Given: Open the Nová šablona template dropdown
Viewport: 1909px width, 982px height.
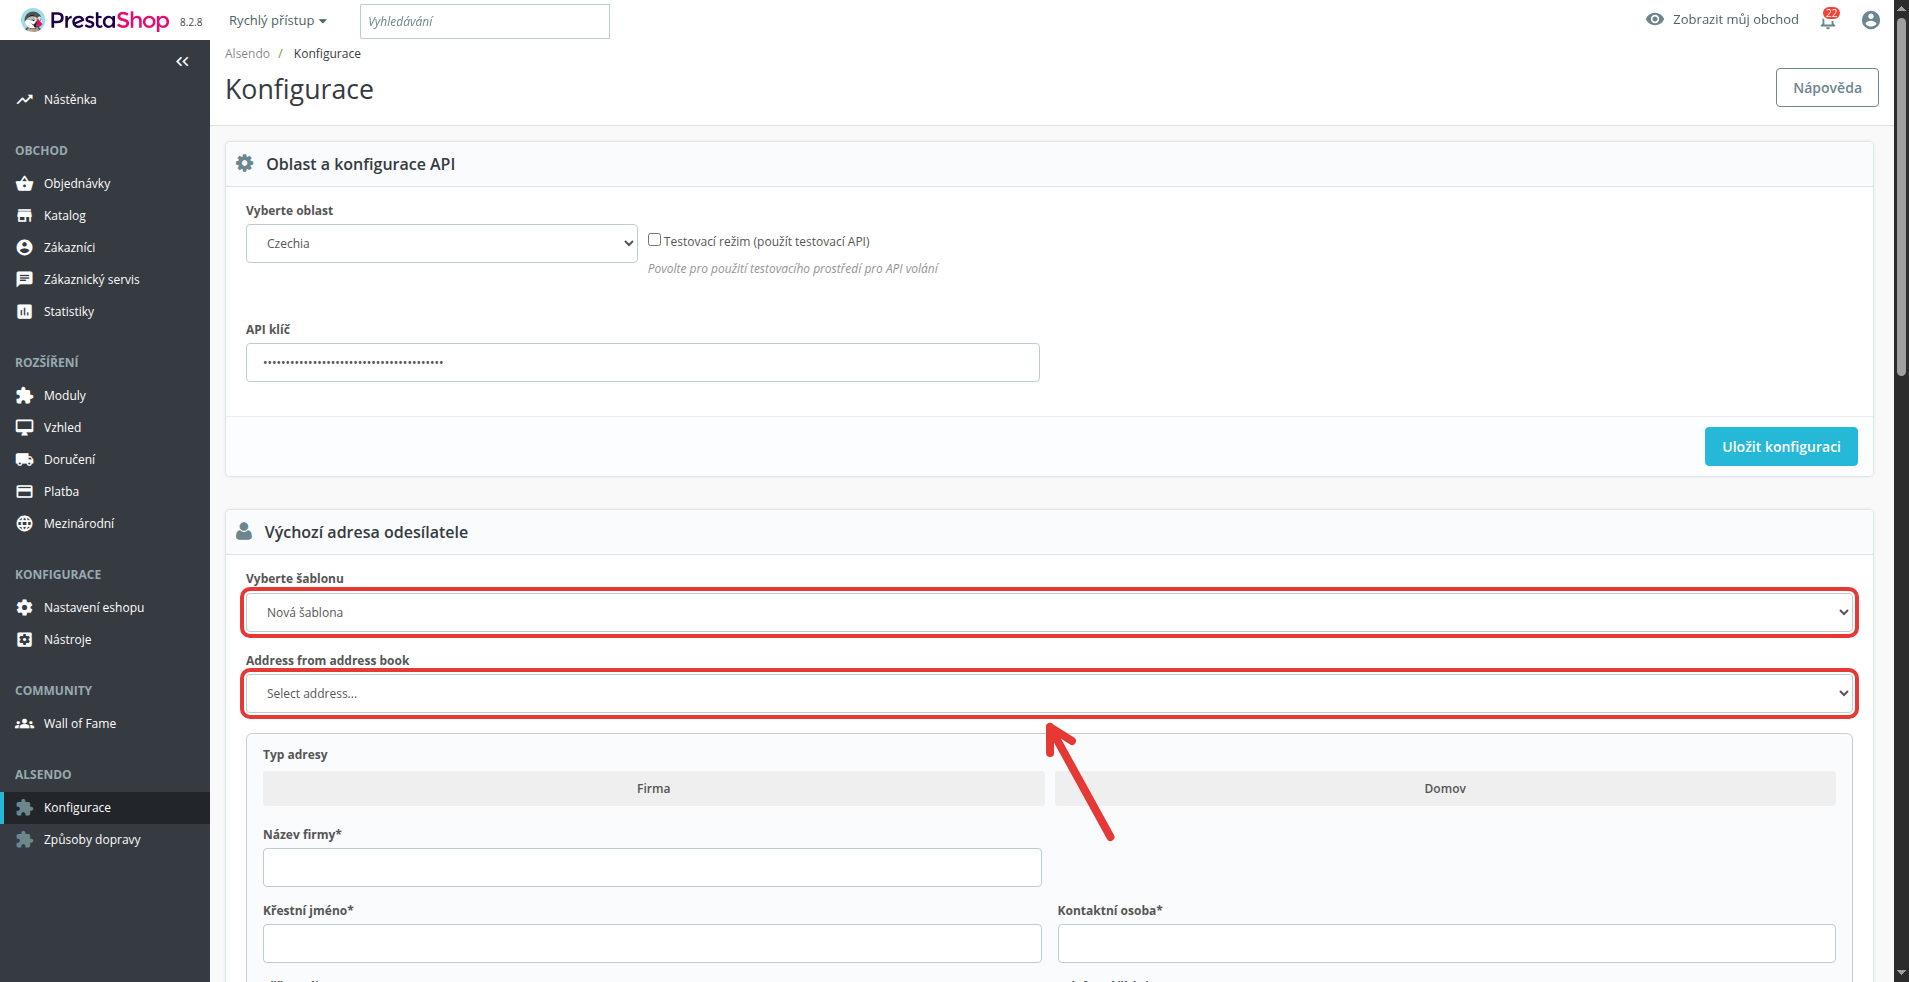Looking at the screenshot, I should pos(1049,612).
